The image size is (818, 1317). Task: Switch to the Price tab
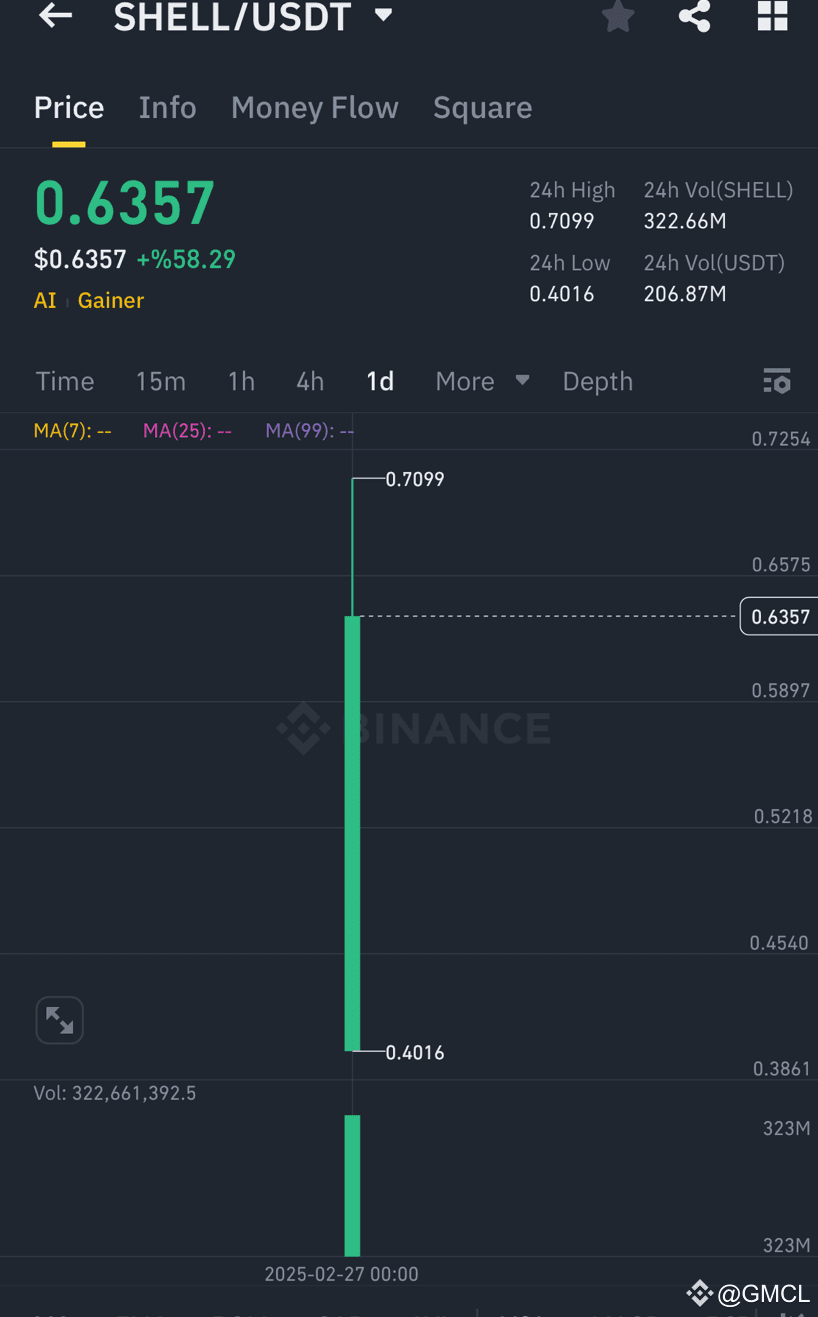click(x=69, y=108)
